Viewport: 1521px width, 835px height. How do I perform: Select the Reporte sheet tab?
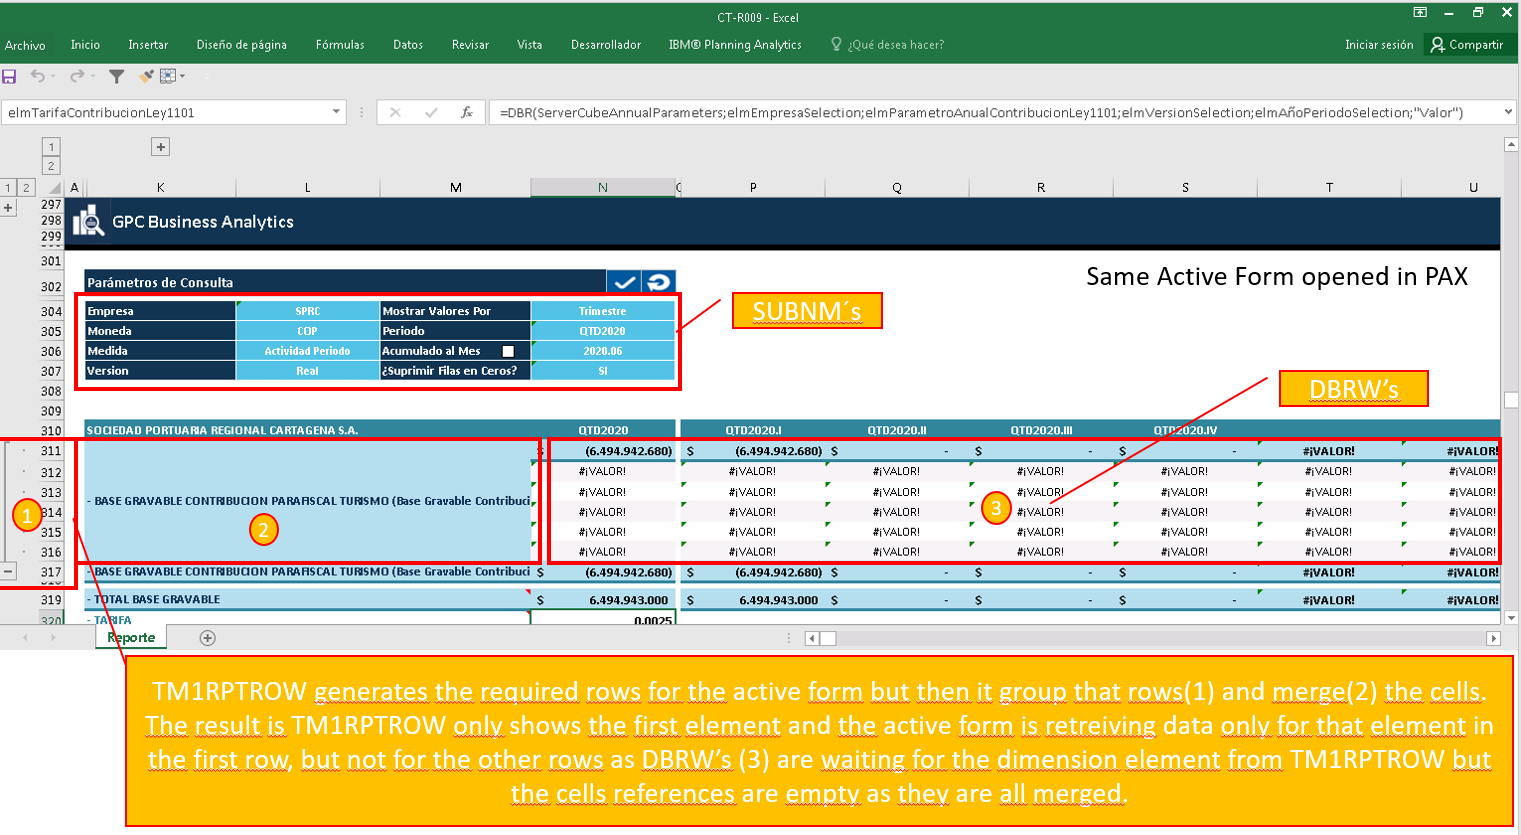[131, 637]
